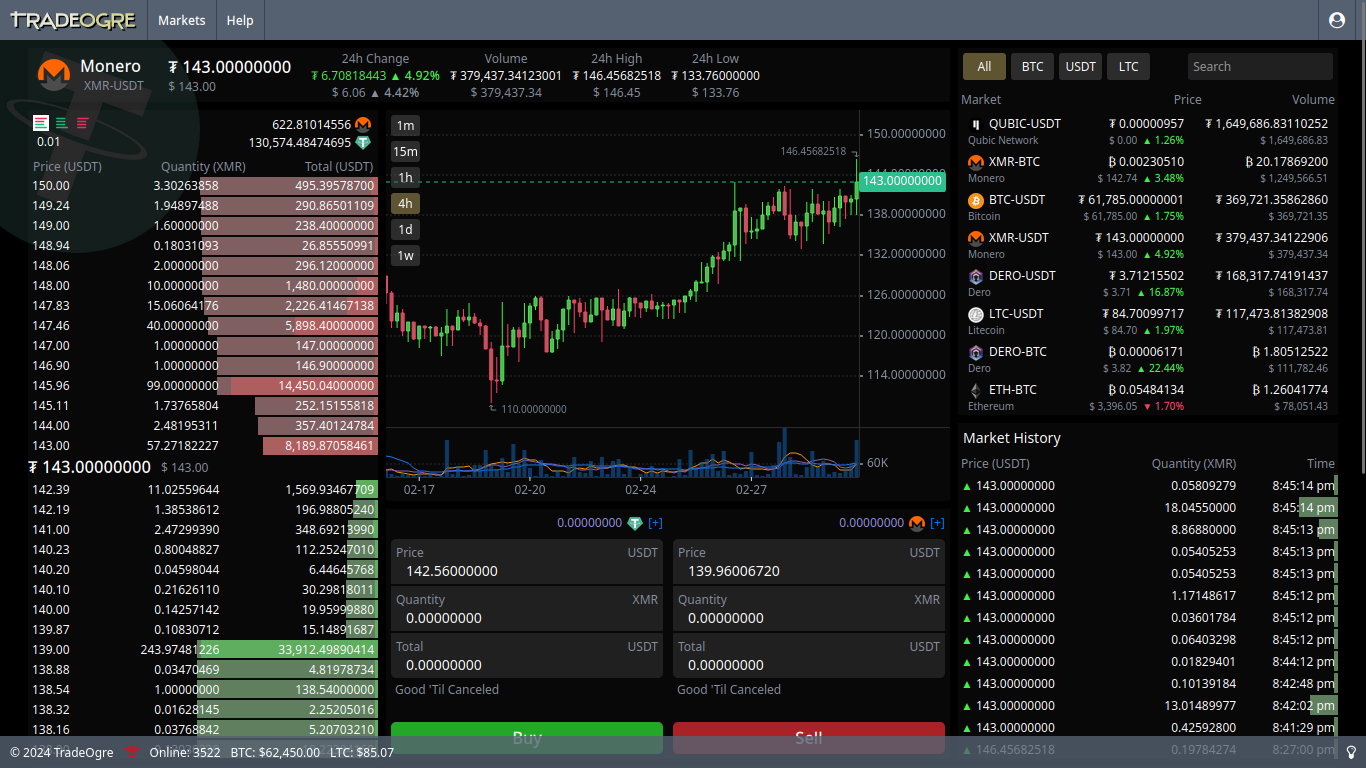
Task: Click the buy Total USDT field
Action: coord(527,656)
